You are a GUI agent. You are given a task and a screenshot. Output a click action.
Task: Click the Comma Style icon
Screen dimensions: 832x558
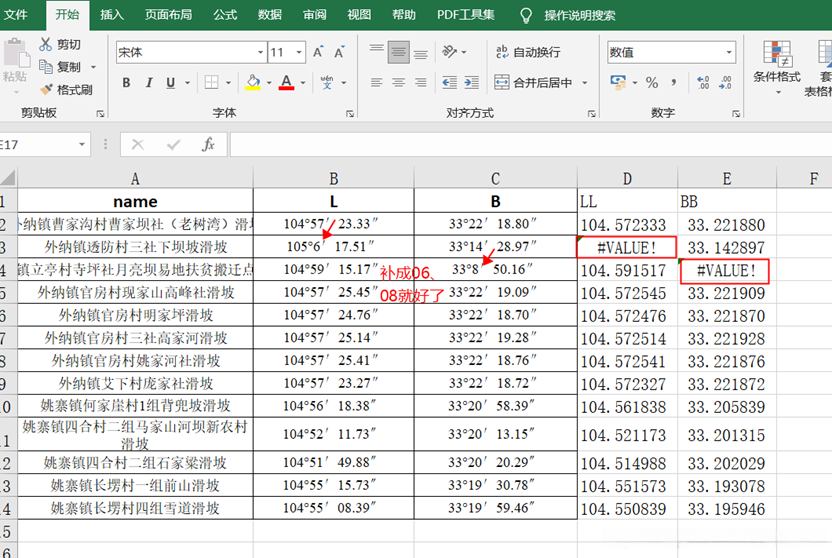(x=674, y=83)
